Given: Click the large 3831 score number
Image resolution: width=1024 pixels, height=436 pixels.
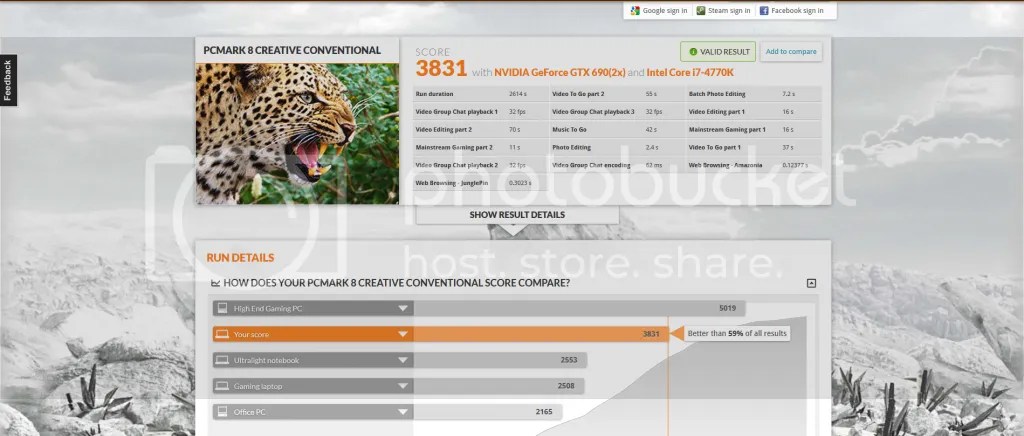Looking at the screenshot, I should point(441,69).
